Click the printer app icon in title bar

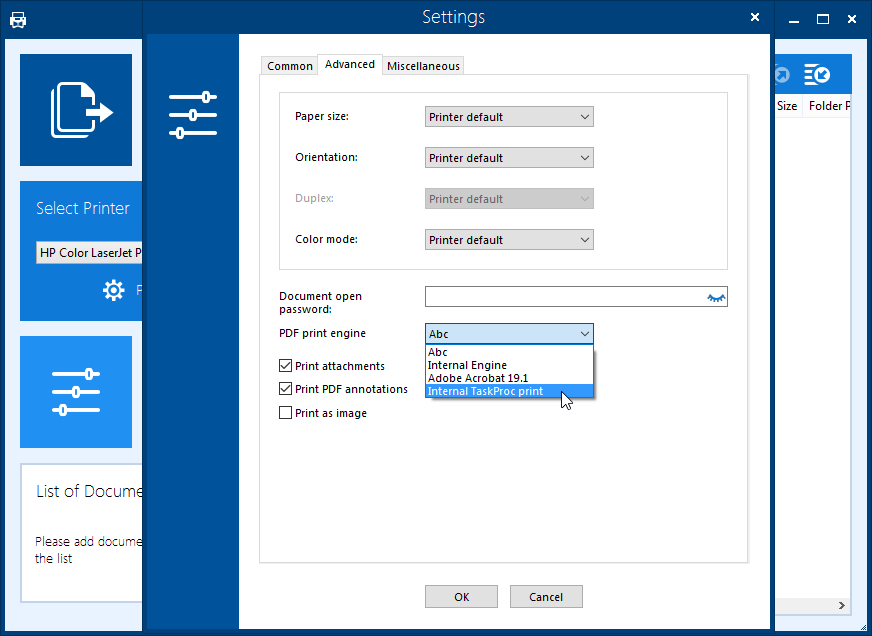pyautogui.click(x=18, y=19)
